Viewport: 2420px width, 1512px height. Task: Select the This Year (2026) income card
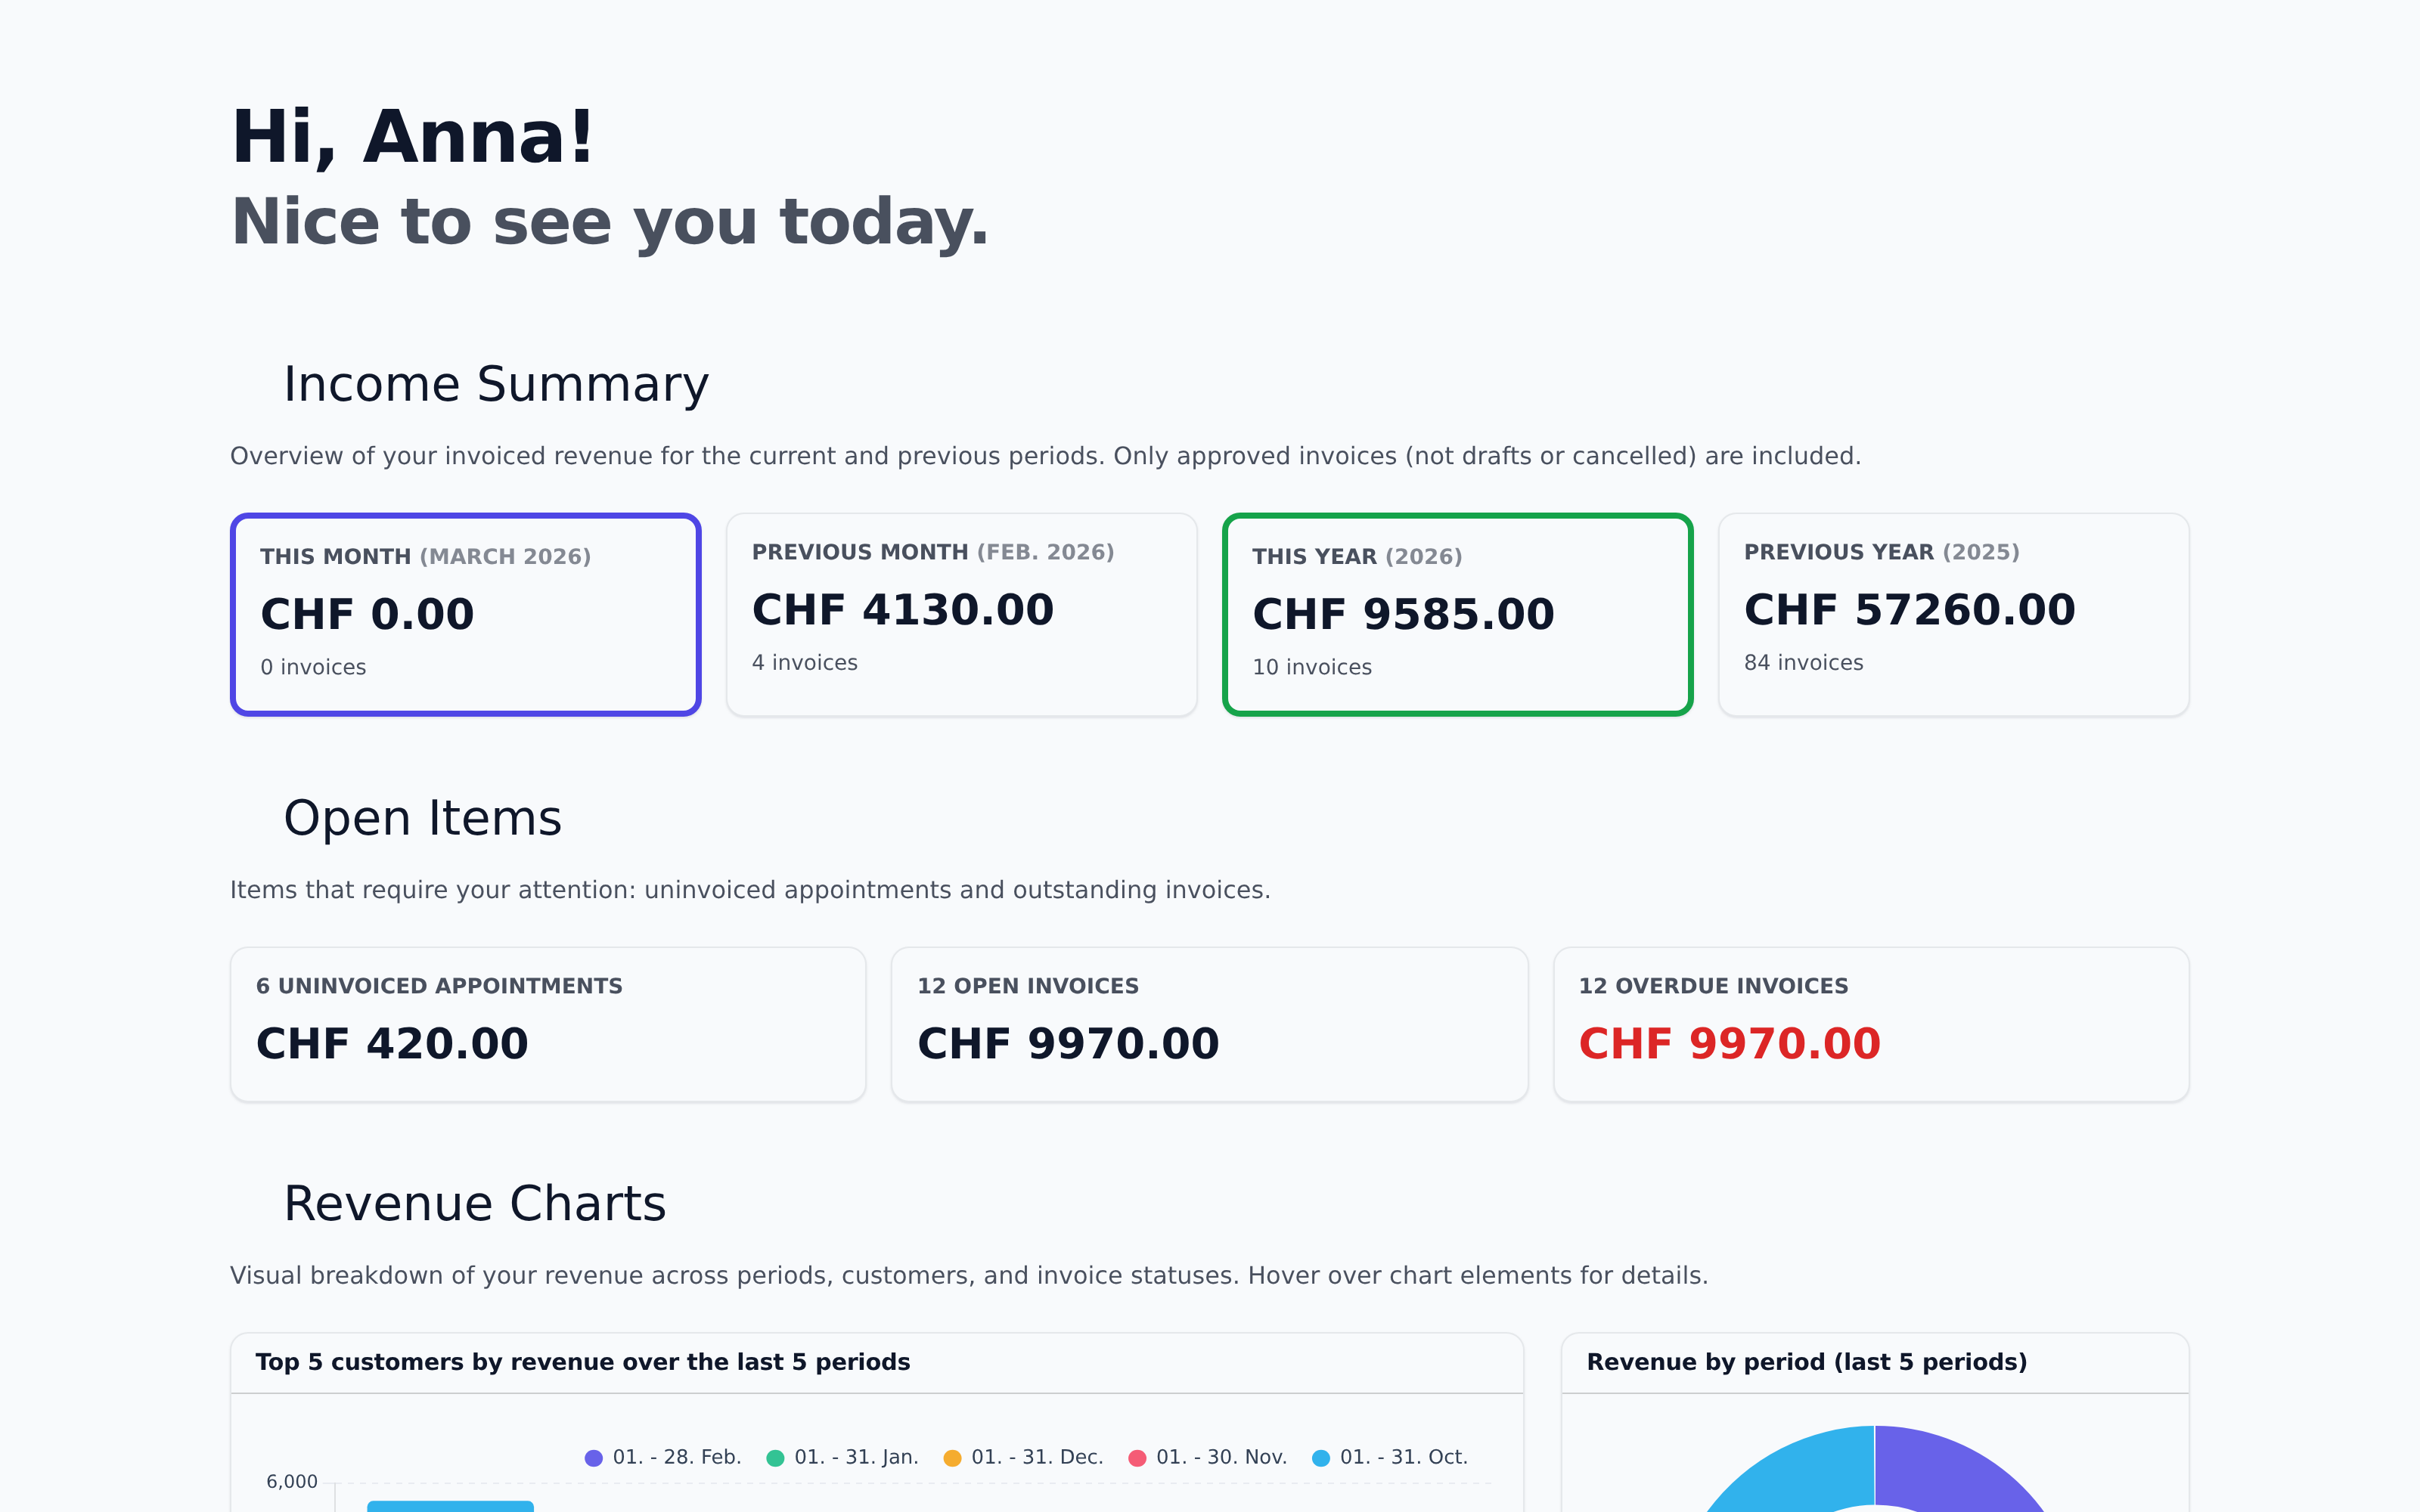coord(1457,614)
